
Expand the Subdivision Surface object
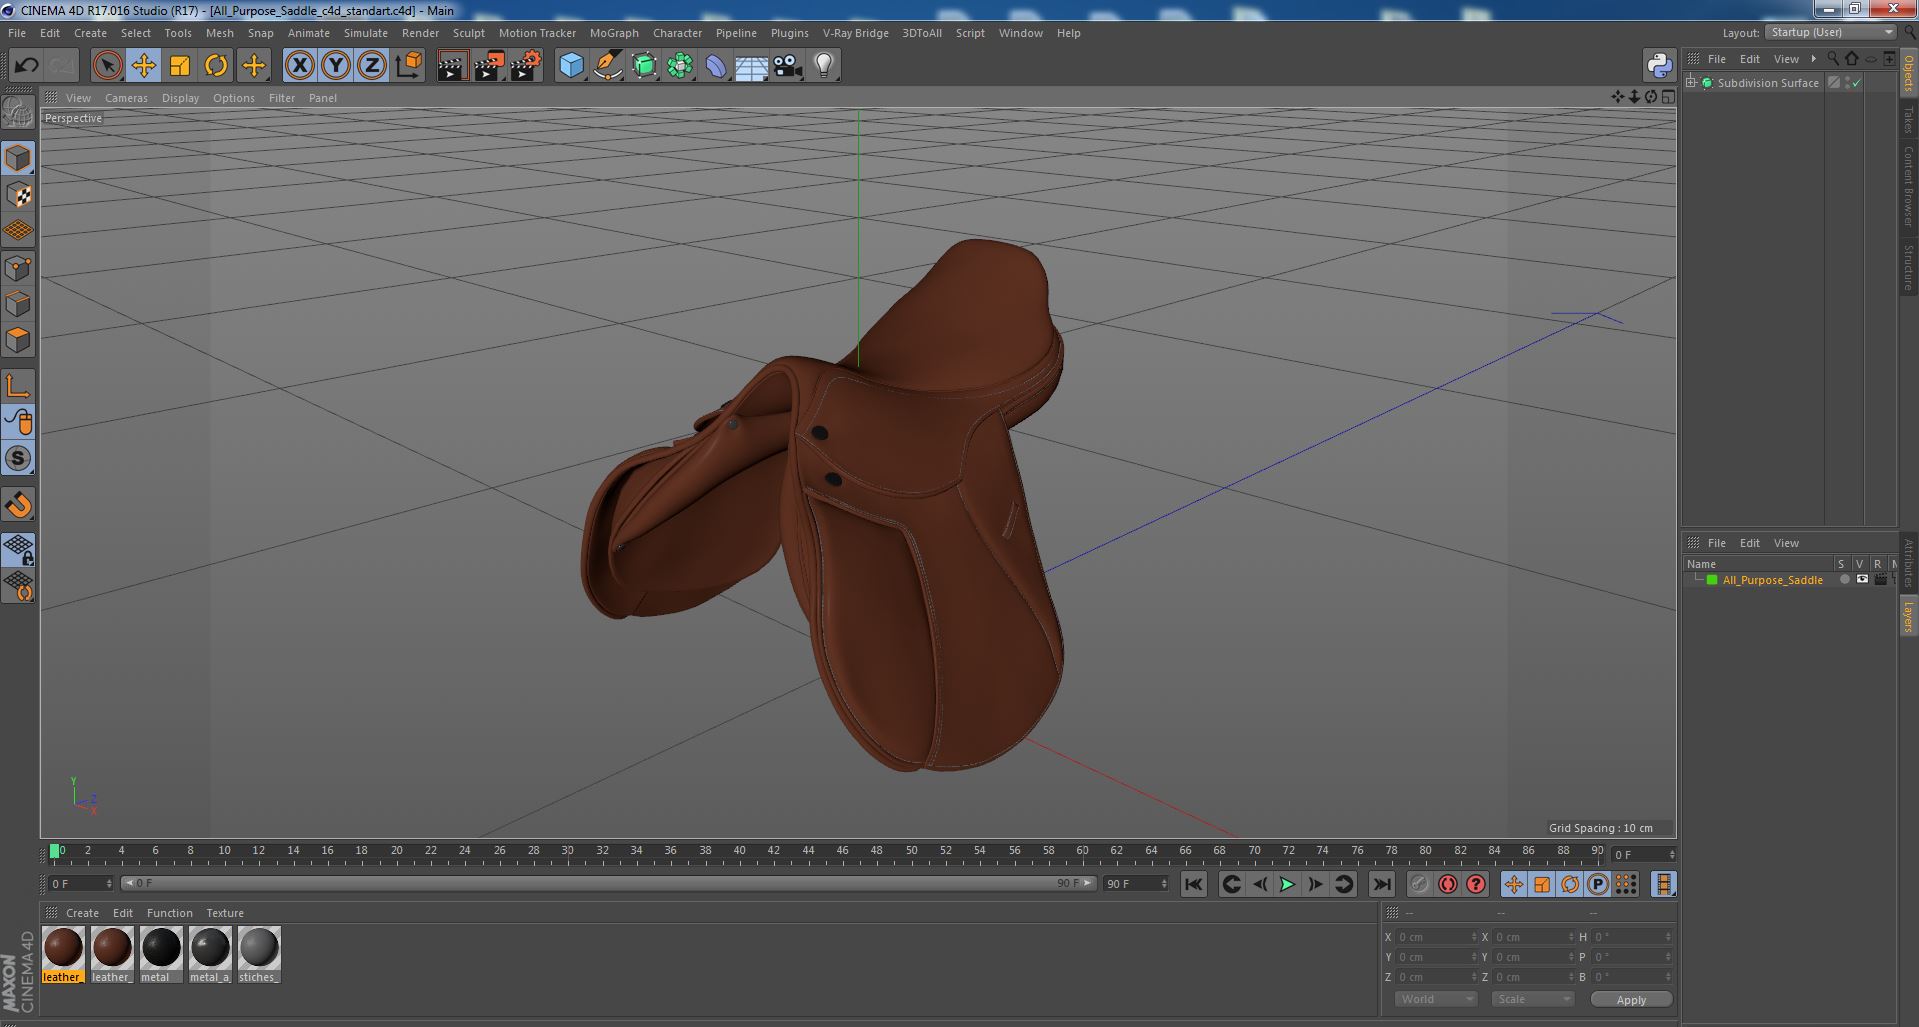click(x=1690, y=83)
